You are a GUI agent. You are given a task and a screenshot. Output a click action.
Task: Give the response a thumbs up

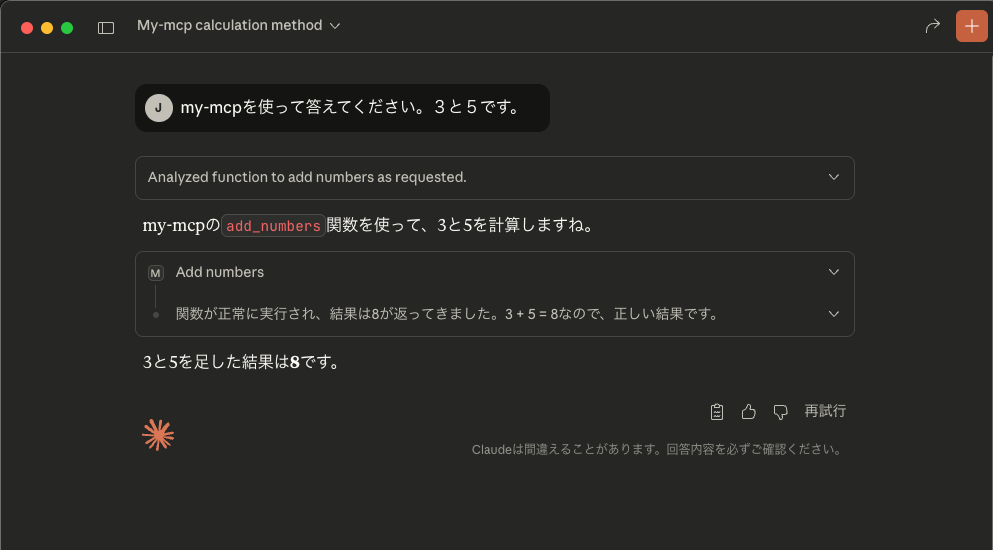coord(748,411)
